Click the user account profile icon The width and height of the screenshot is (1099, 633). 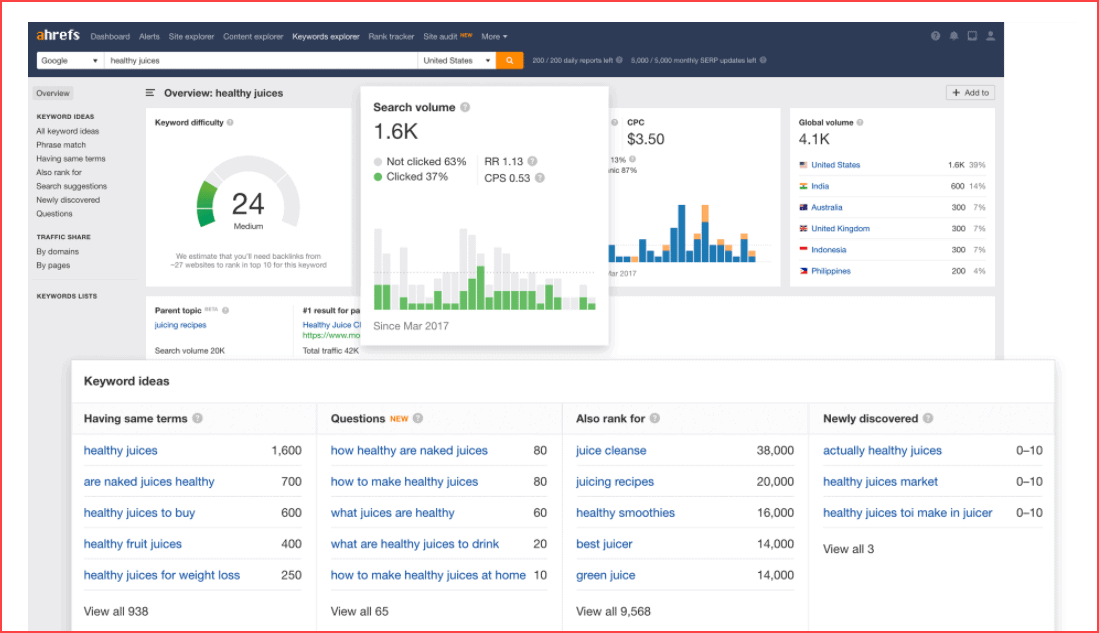(990, 36)
